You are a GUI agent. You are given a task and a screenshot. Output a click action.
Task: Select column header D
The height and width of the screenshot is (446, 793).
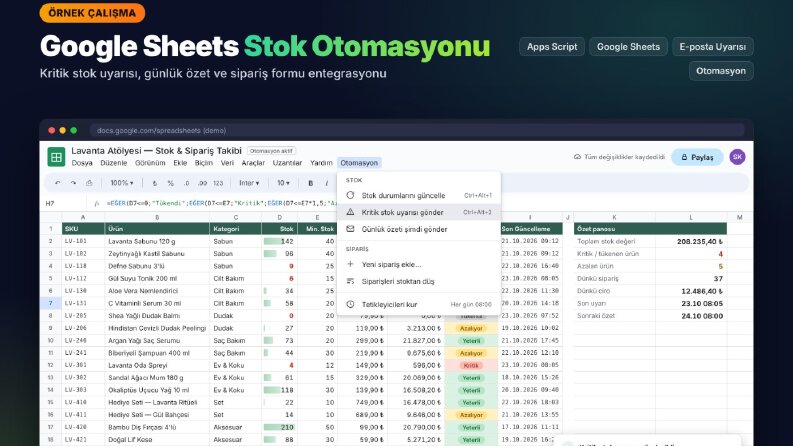(280, 217)
